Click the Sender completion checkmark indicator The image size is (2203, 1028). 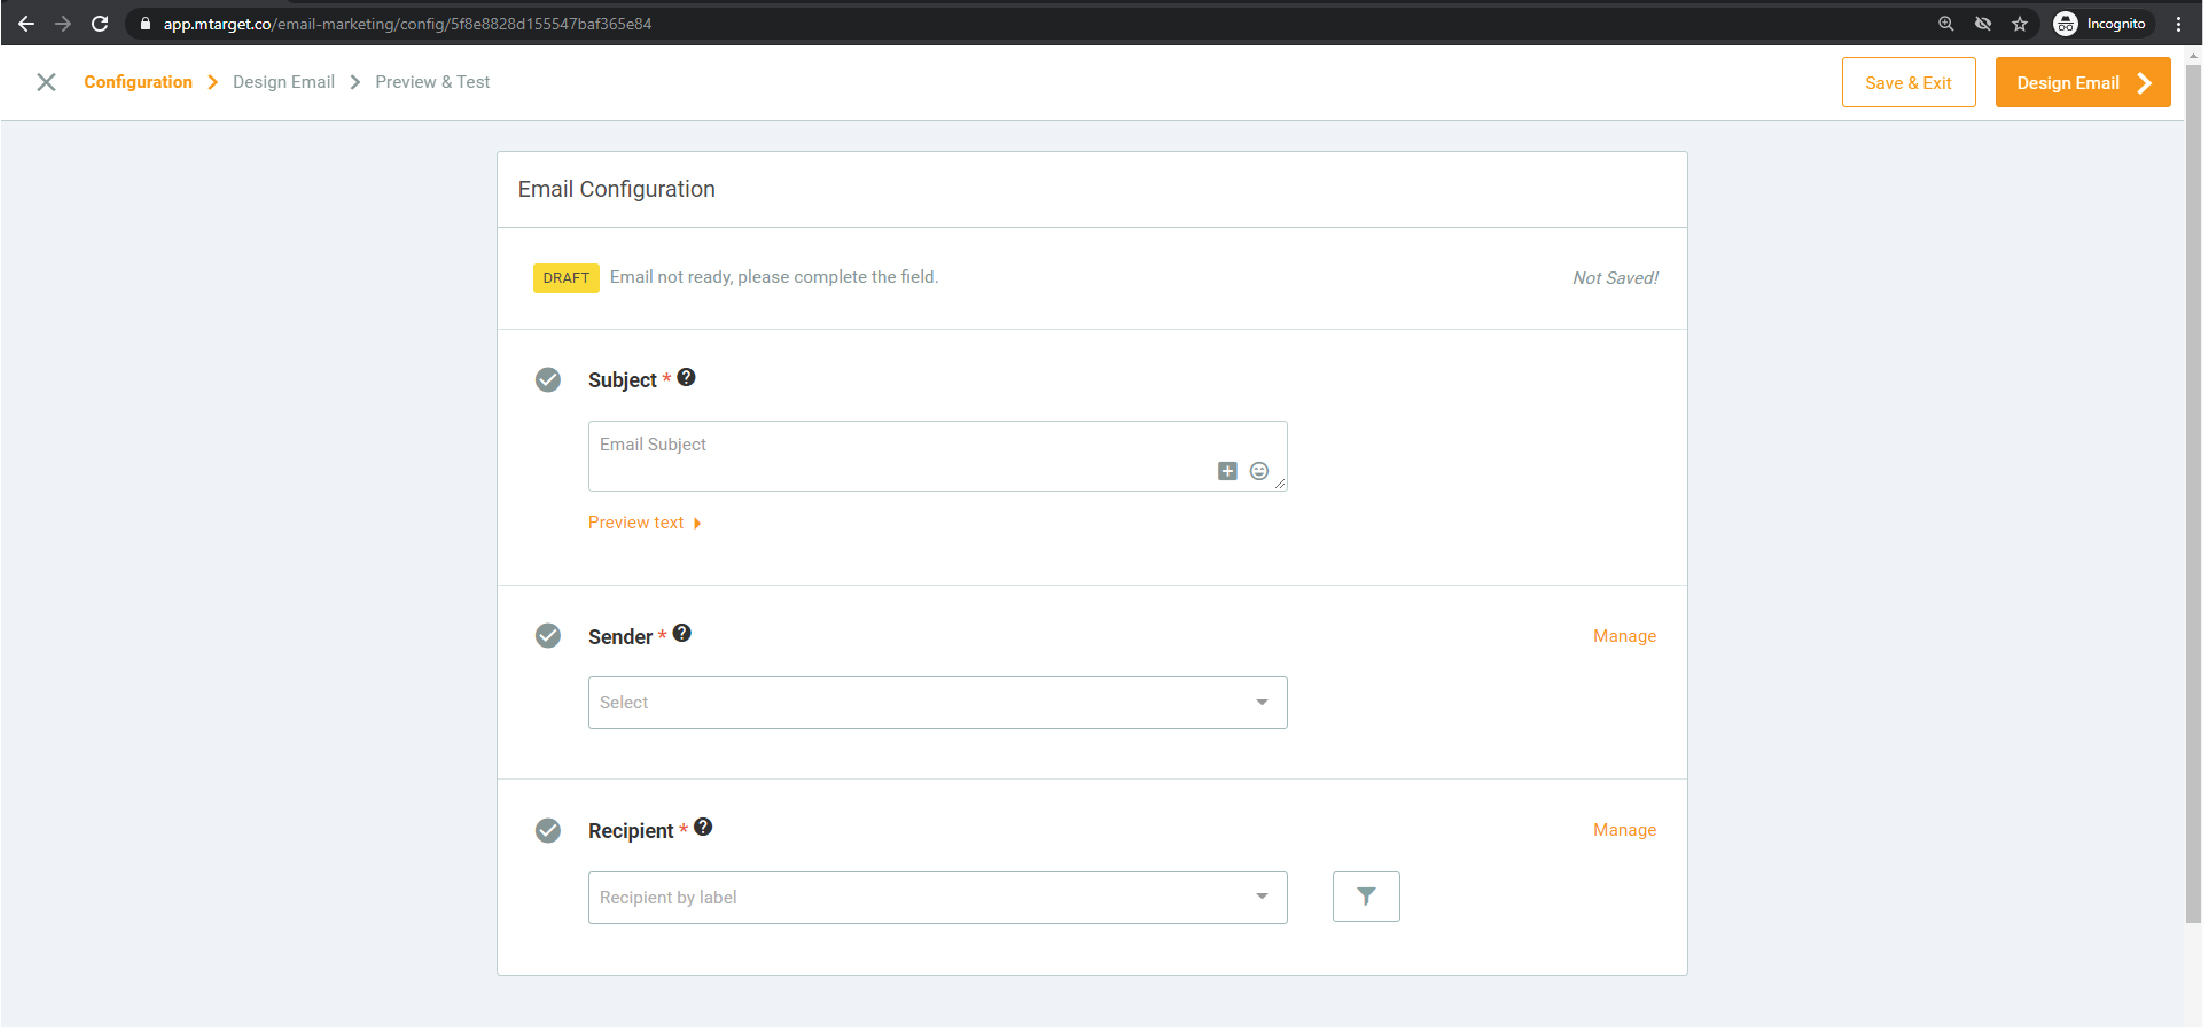pyautogui.click(x=548, y=636)
